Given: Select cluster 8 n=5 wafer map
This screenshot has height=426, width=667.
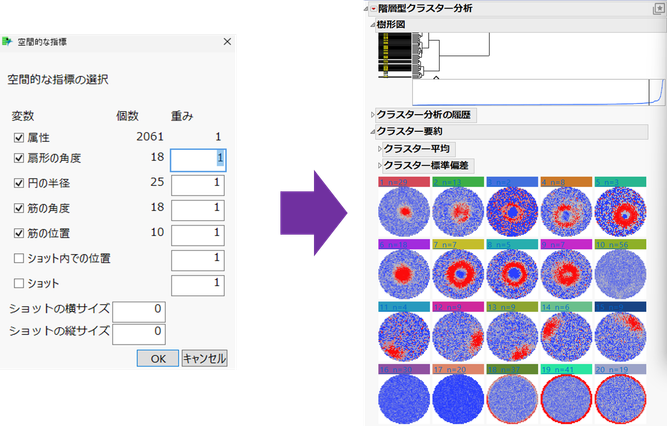Looking at the screenshot, I should (512, 274).
